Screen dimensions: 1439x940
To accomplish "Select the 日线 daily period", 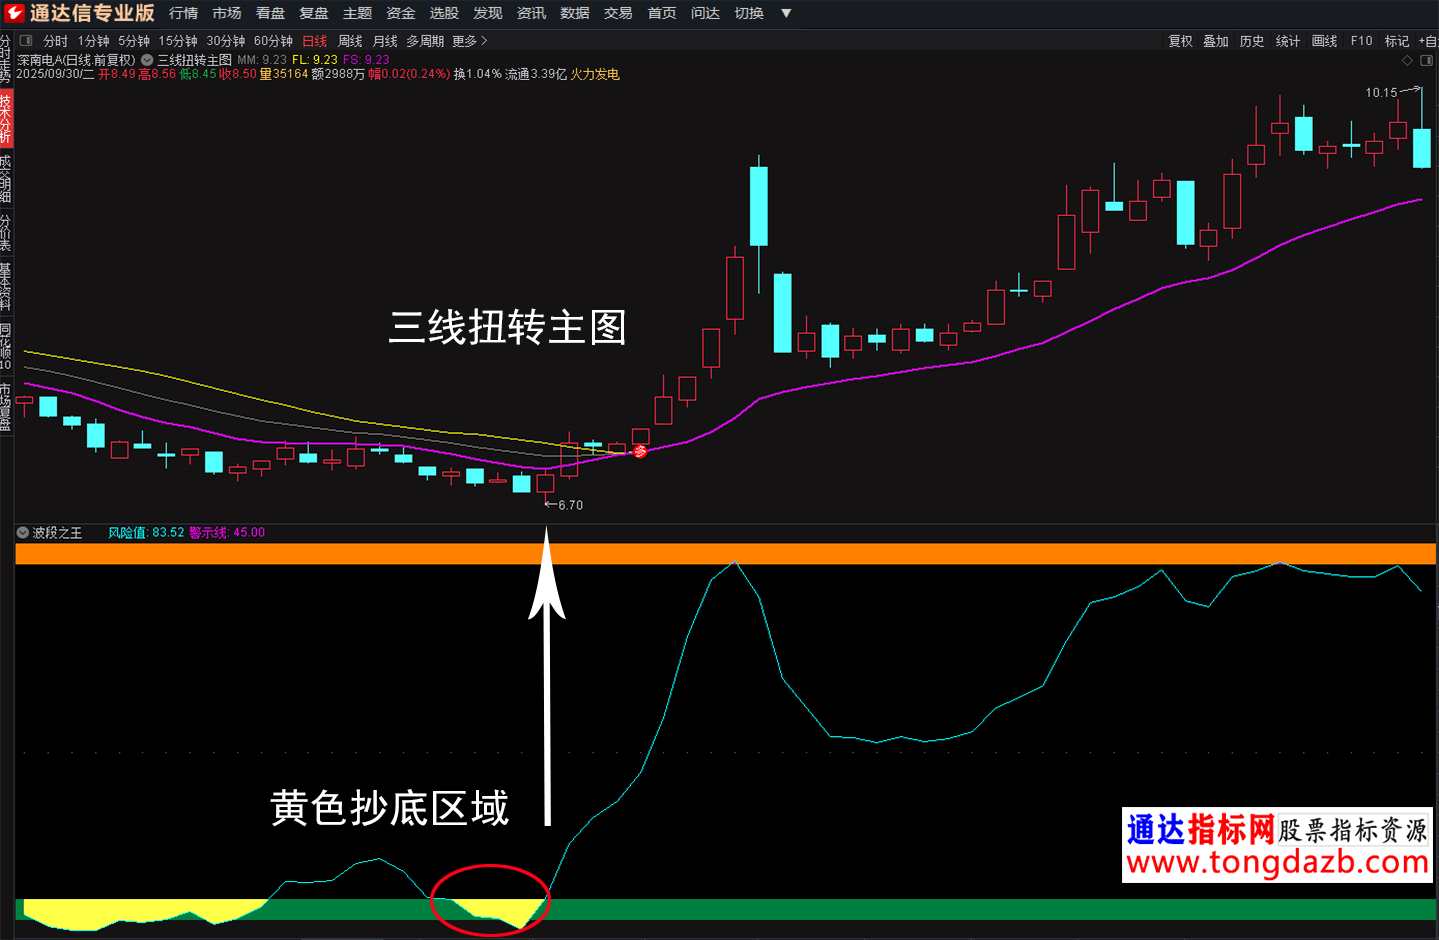I will pyautogui.click(x=315, y=41).
